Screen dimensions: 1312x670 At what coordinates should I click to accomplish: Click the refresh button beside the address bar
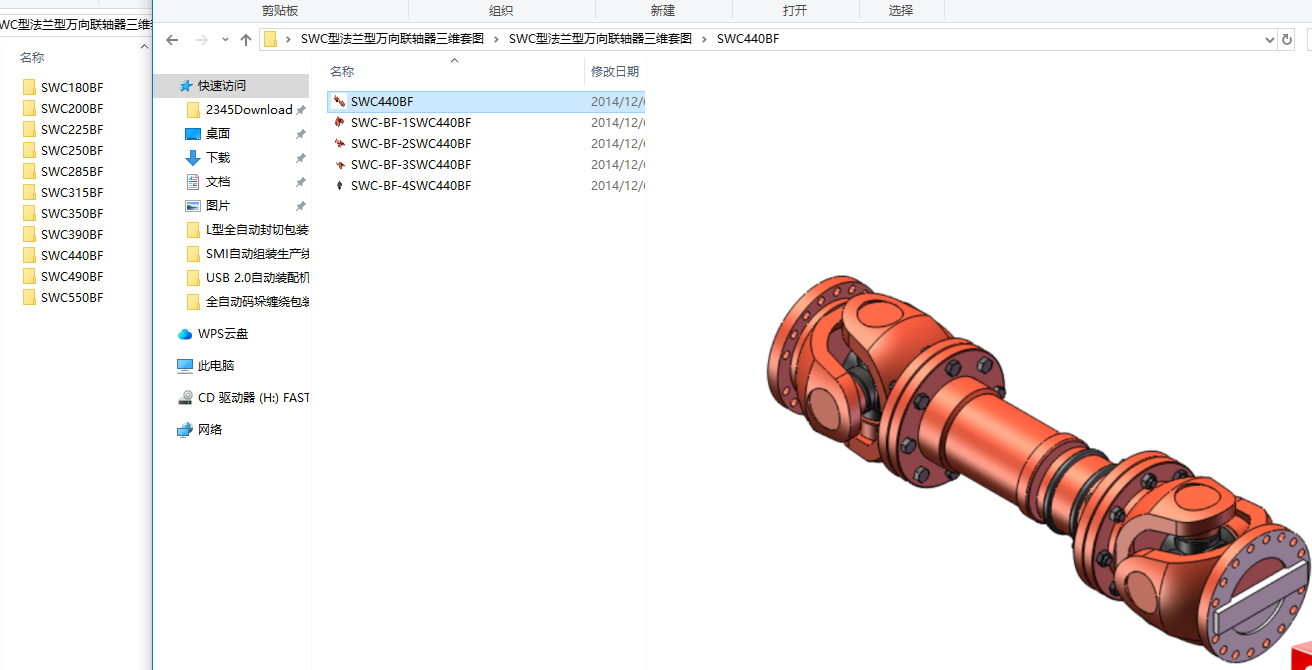(x=1287, y=39)
